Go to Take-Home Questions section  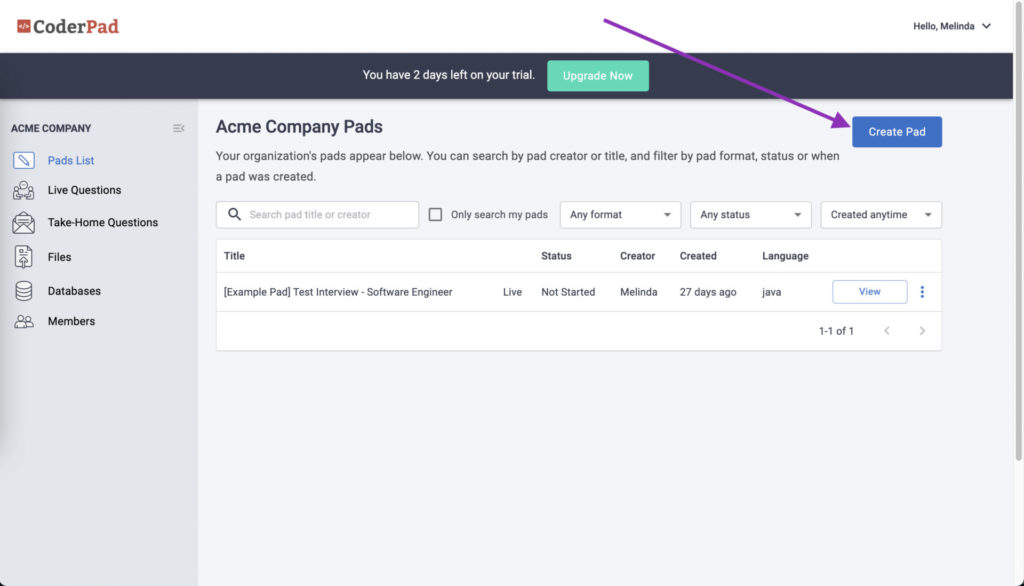coord(103,223)
